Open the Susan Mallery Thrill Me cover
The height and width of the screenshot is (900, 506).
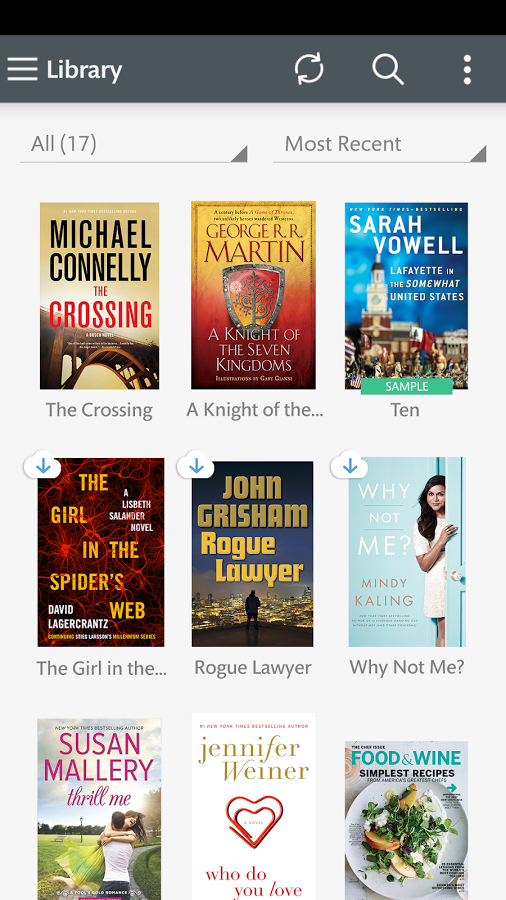[99, 809]
